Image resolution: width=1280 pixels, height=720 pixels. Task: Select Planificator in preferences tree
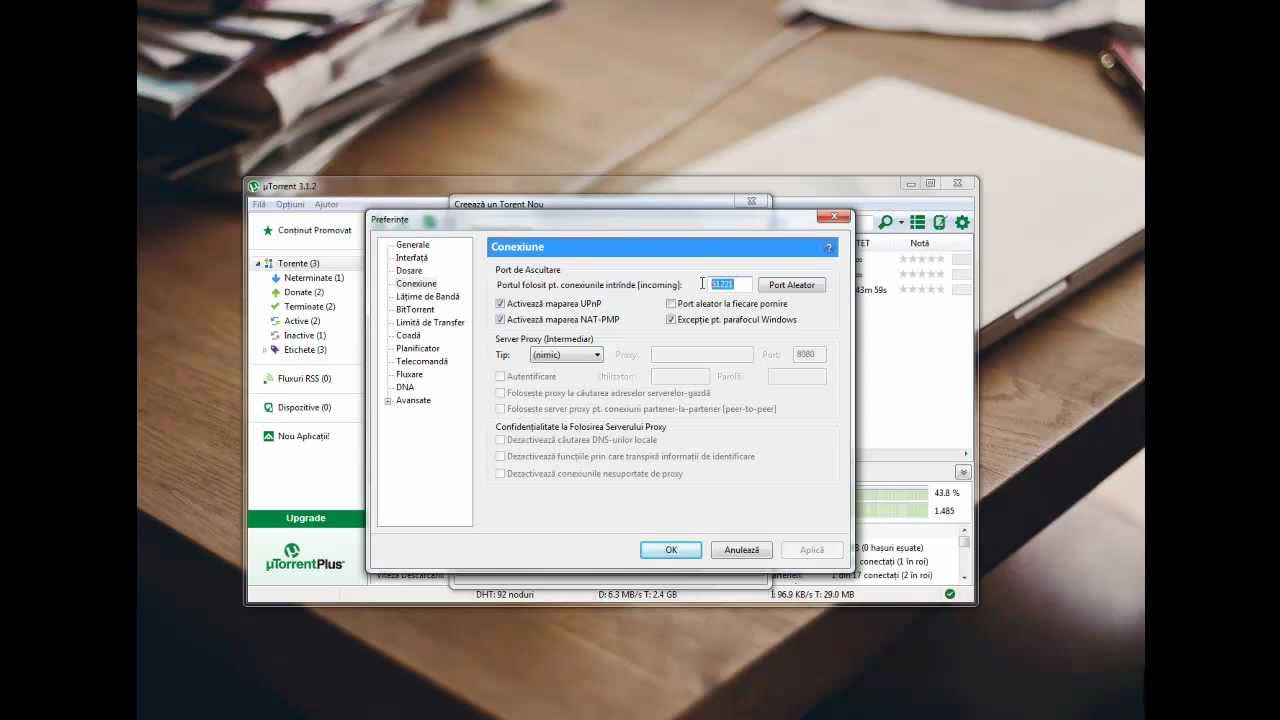tap(418, 349)
